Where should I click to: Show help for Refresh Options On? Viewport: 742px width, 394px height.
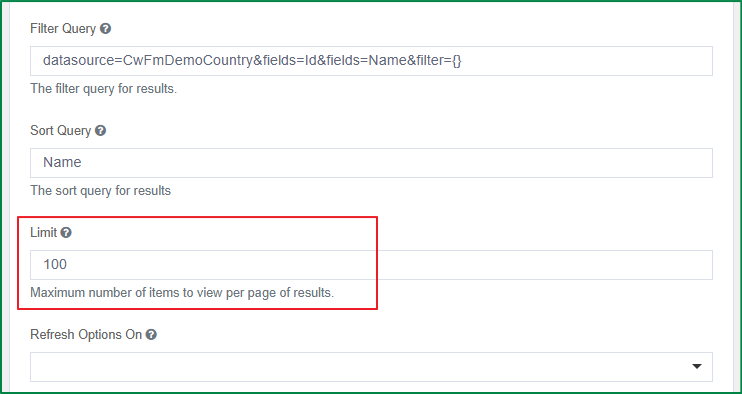point(151,335)
